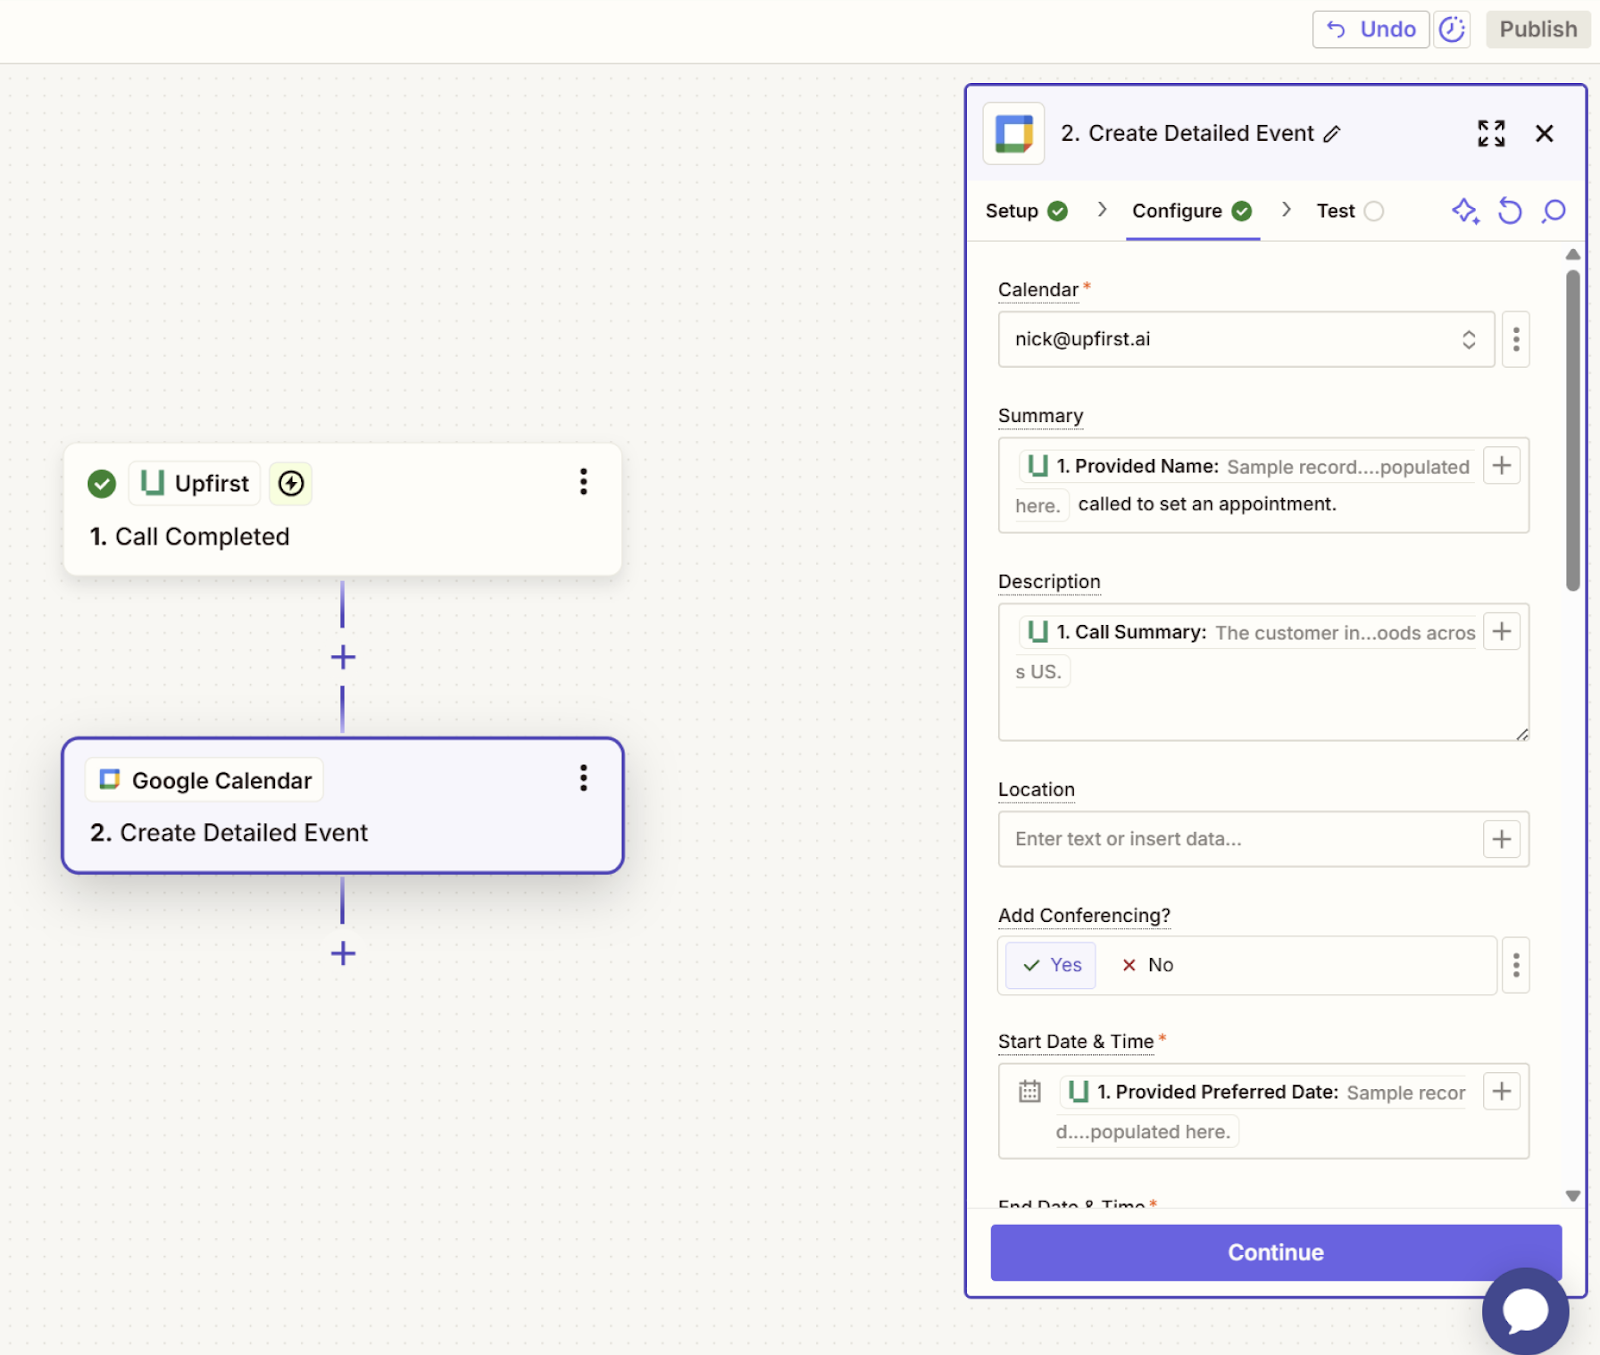Image resolution: width=1600 pixels, height=1355 pixels.
Task: Click the AI sparkle assistant icon
Action: click(1465, 211)
